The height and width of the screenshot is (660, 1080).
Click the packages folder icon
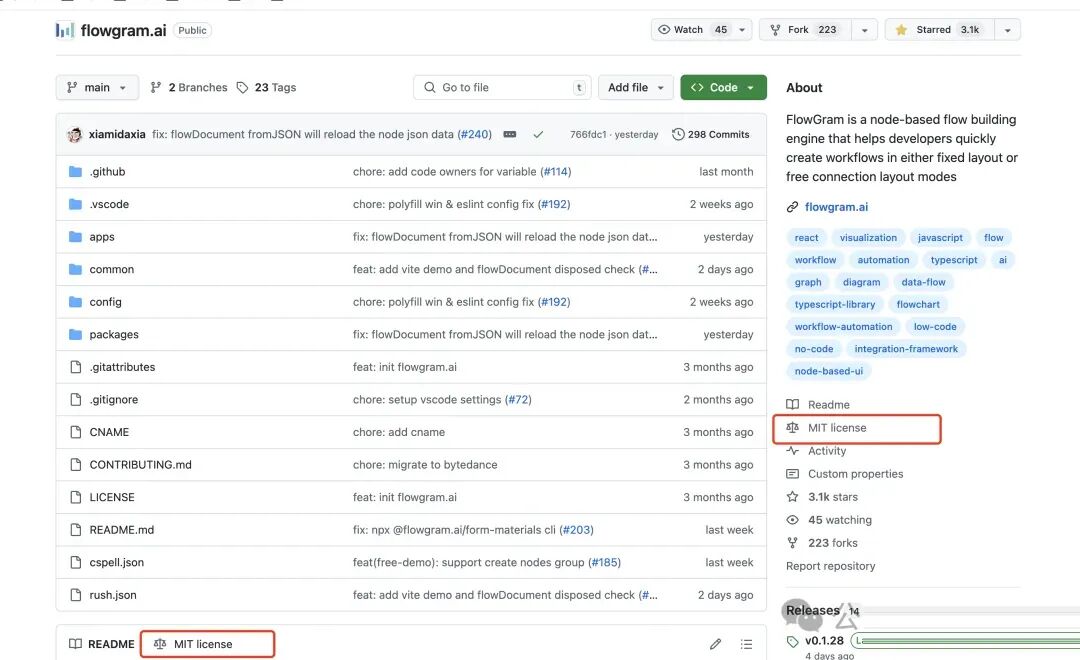pyautogui.click(x=76, y=334)
